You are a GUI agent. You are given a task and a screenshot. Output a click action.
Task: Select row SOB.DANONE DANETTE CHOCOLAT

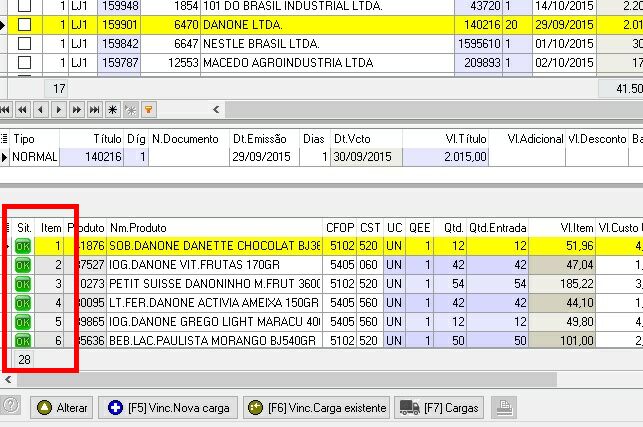(x=322, y=246)
